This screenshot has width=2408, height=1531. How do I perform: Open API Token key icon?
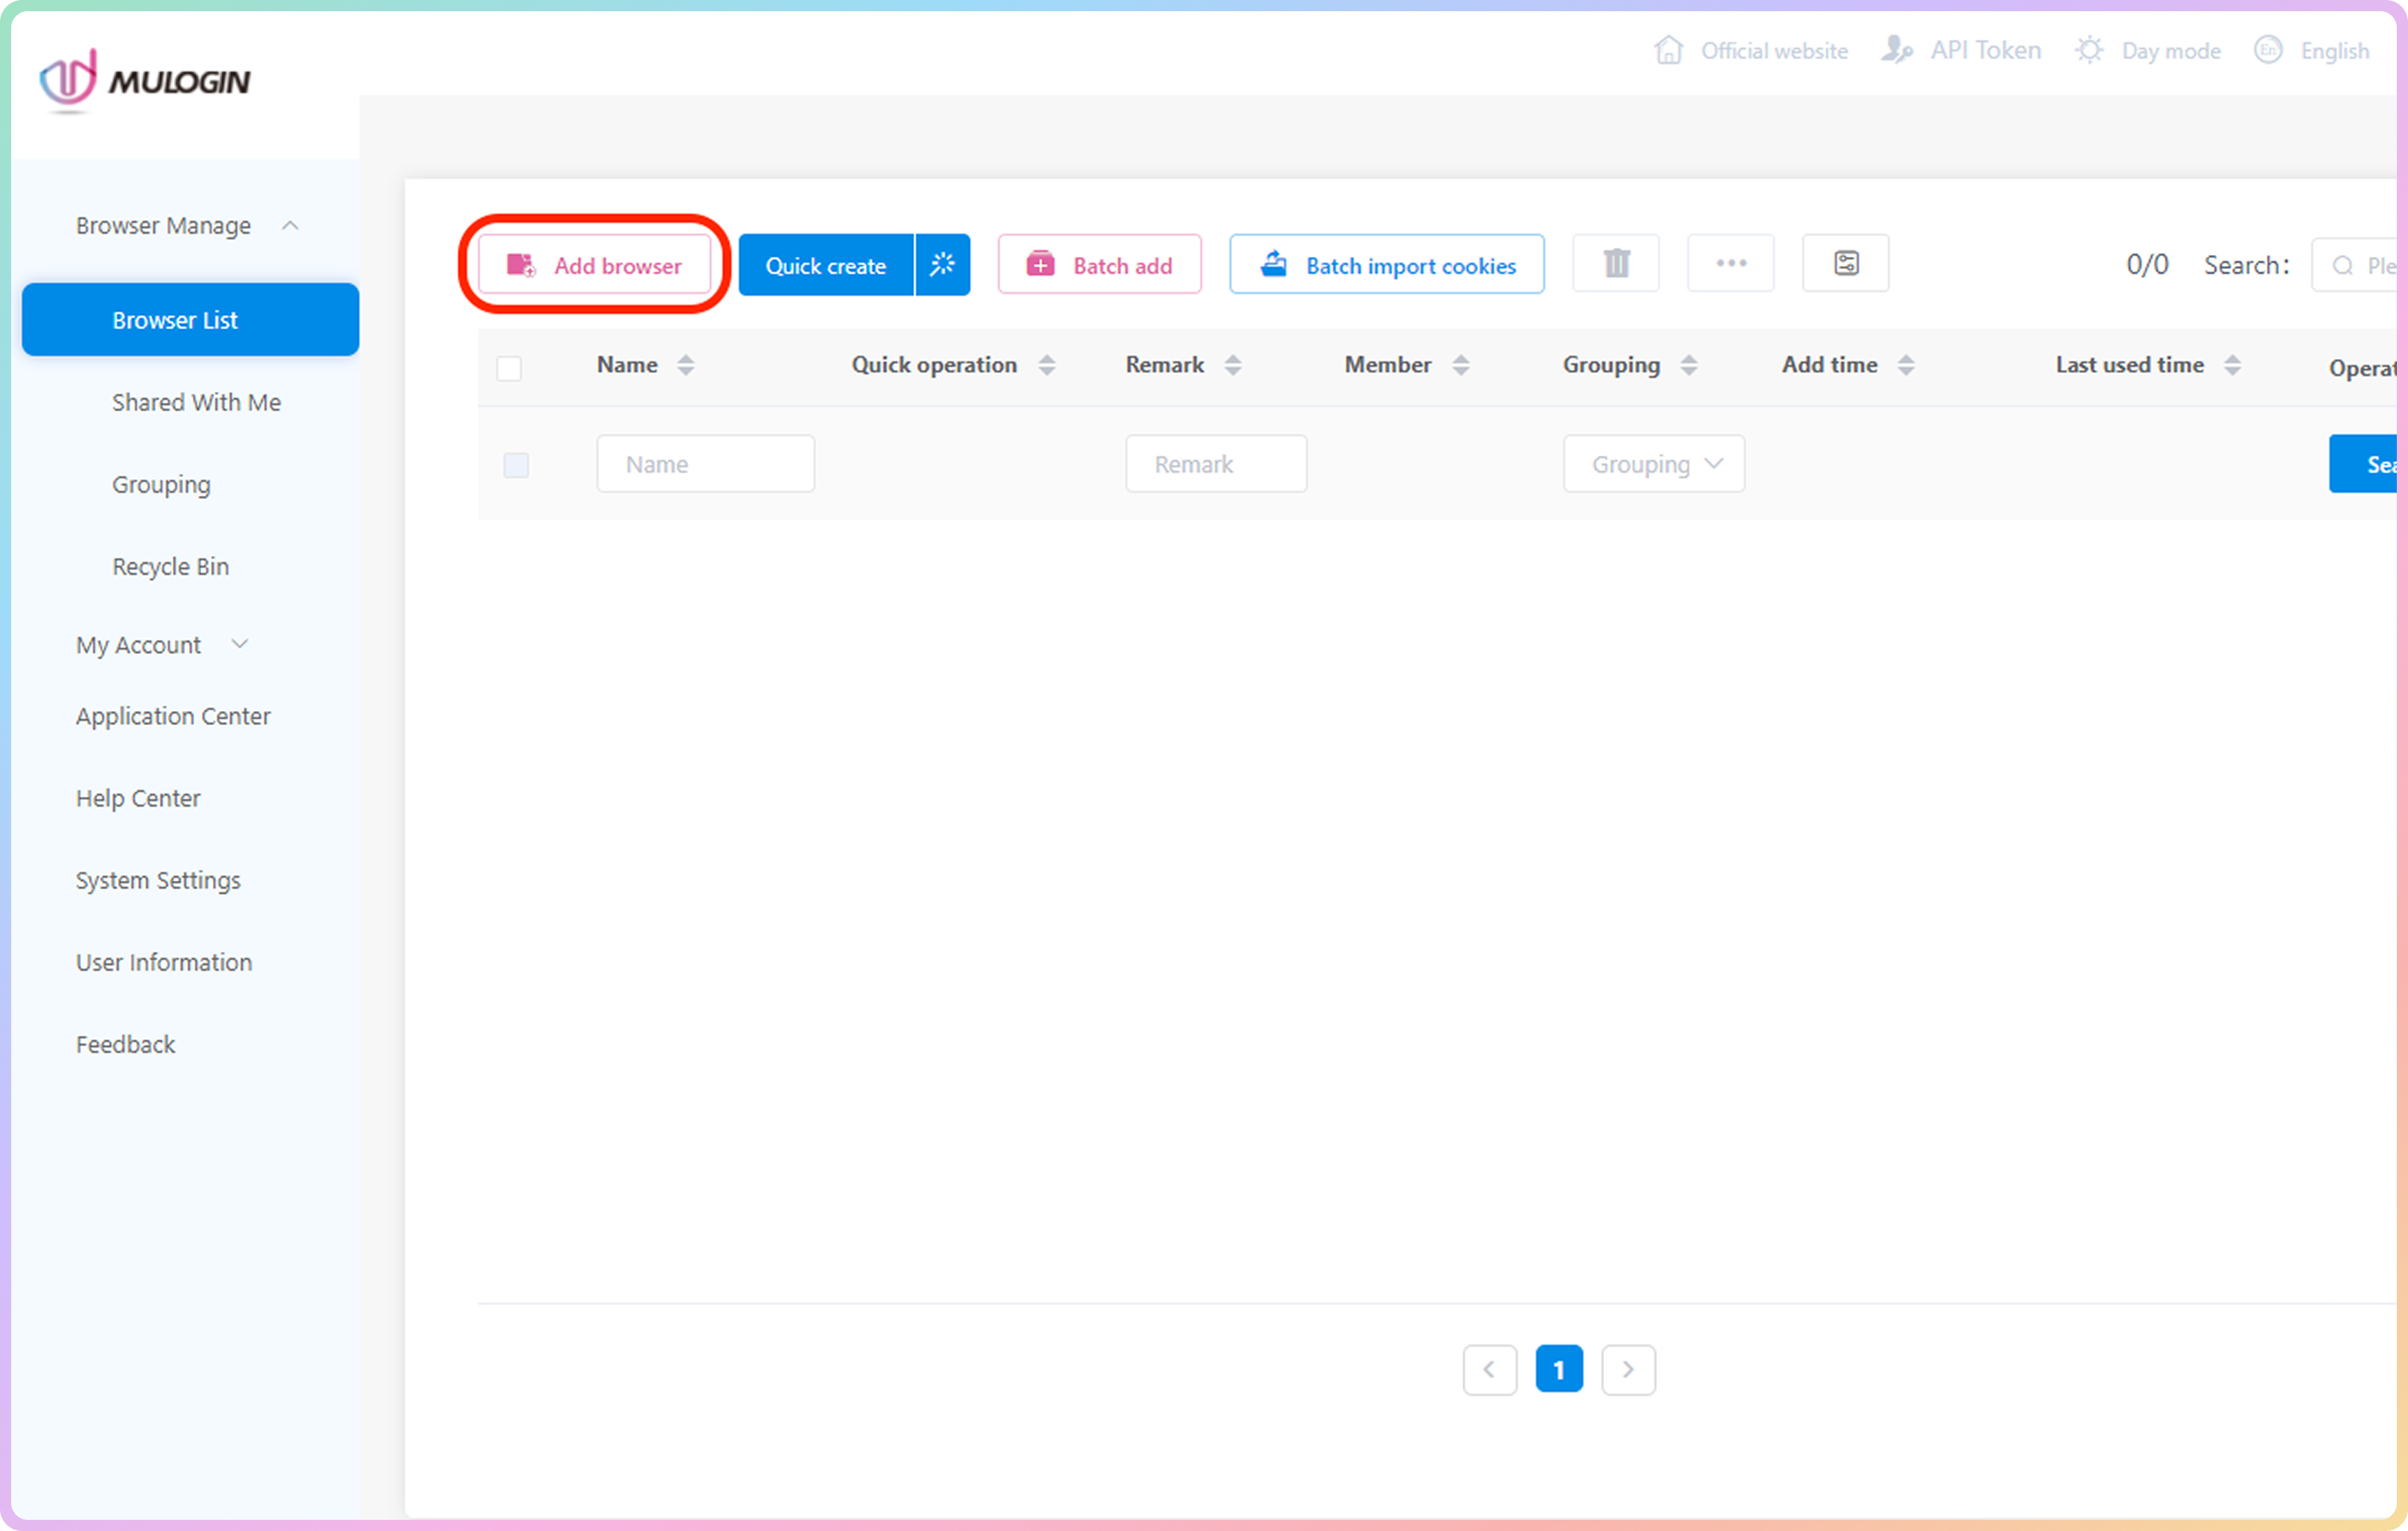tap(1897, 50)
